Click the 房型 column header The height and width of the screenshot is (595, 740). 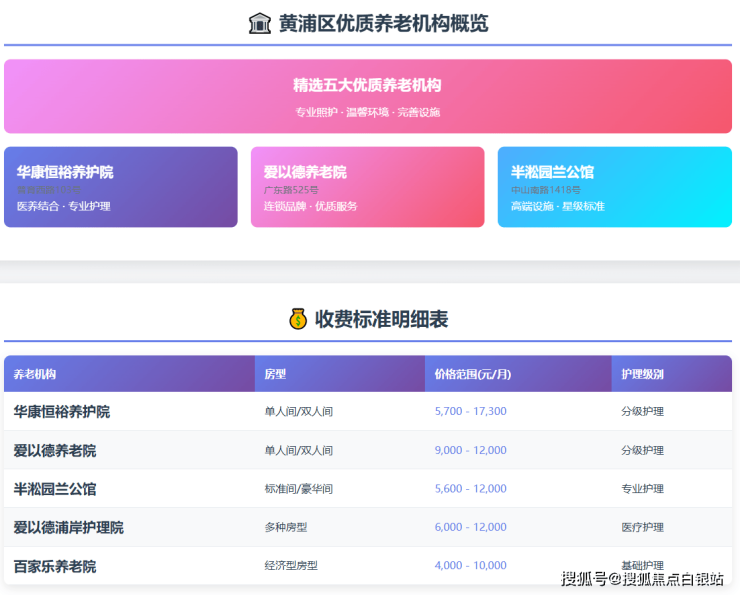click(x=275, y=374)
